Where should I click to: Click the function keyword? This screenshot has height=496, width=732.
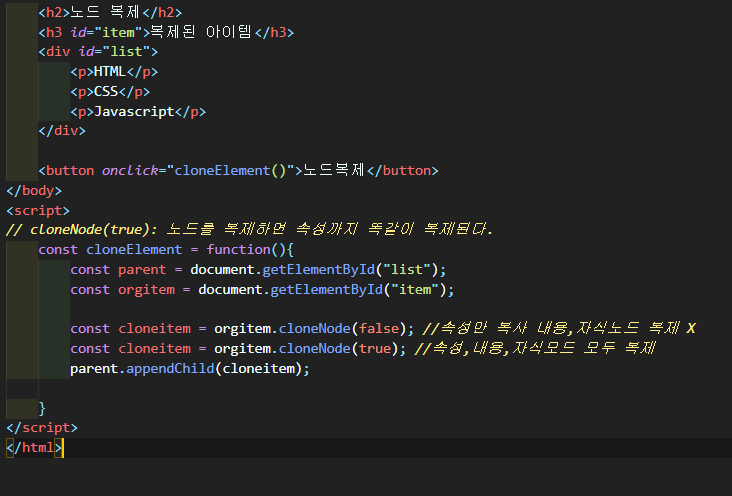[238, 249]
